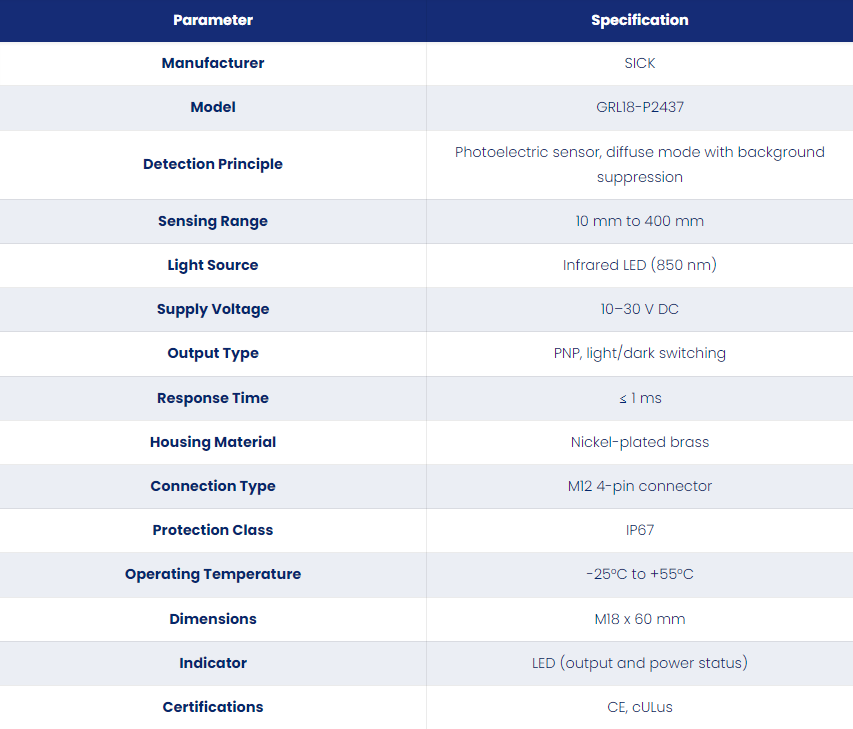Click the diffuse mode background suppression text

point(640,164)
